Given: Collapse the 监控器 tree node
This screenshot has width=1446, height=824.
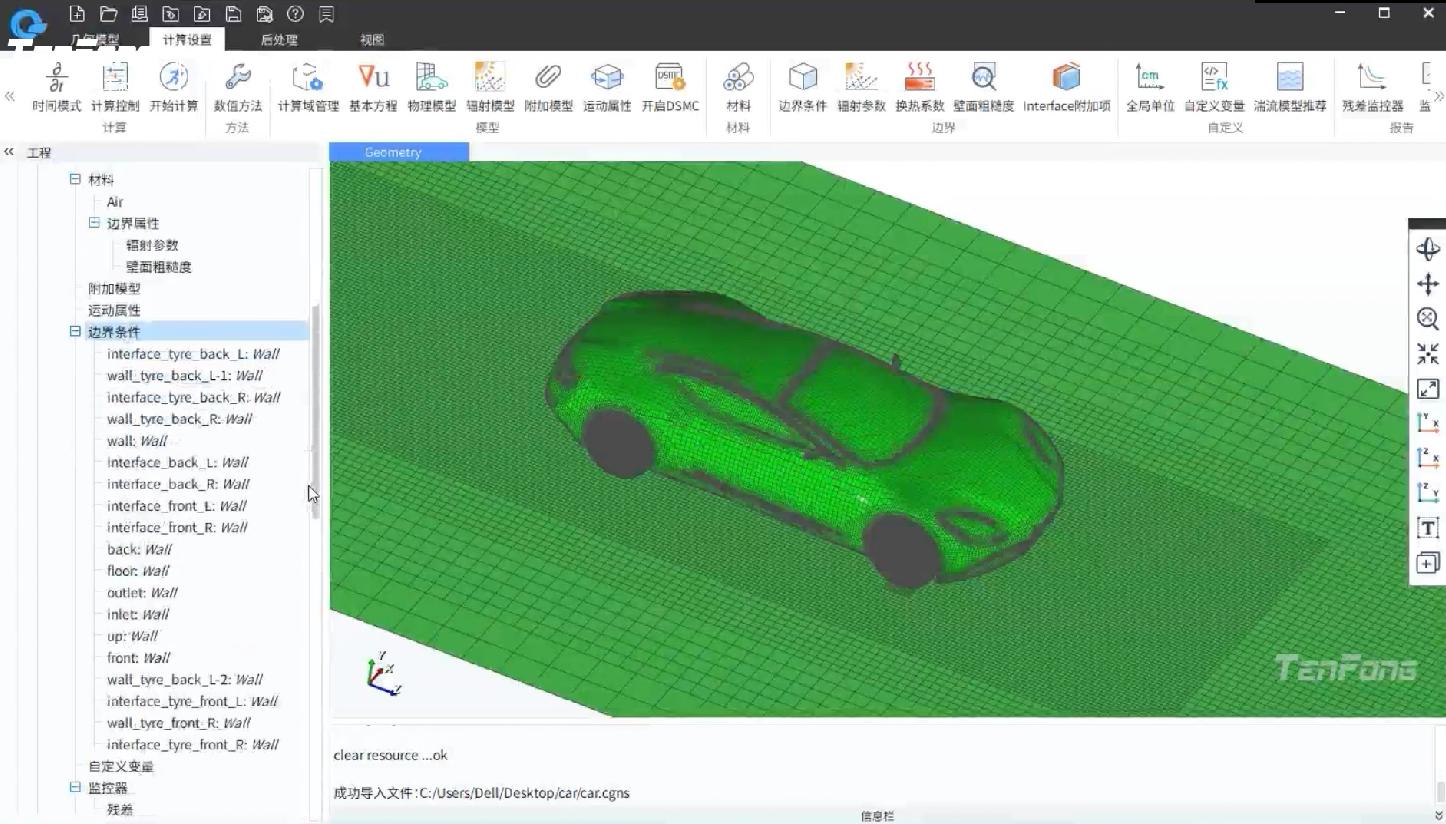Looking at the screenshot, I should [75, 787].
